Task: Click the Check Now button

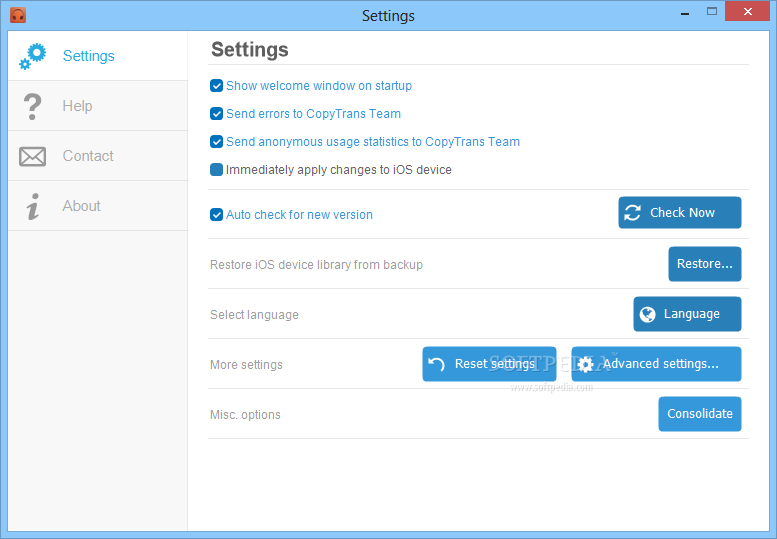Action: tap(679, 213)
